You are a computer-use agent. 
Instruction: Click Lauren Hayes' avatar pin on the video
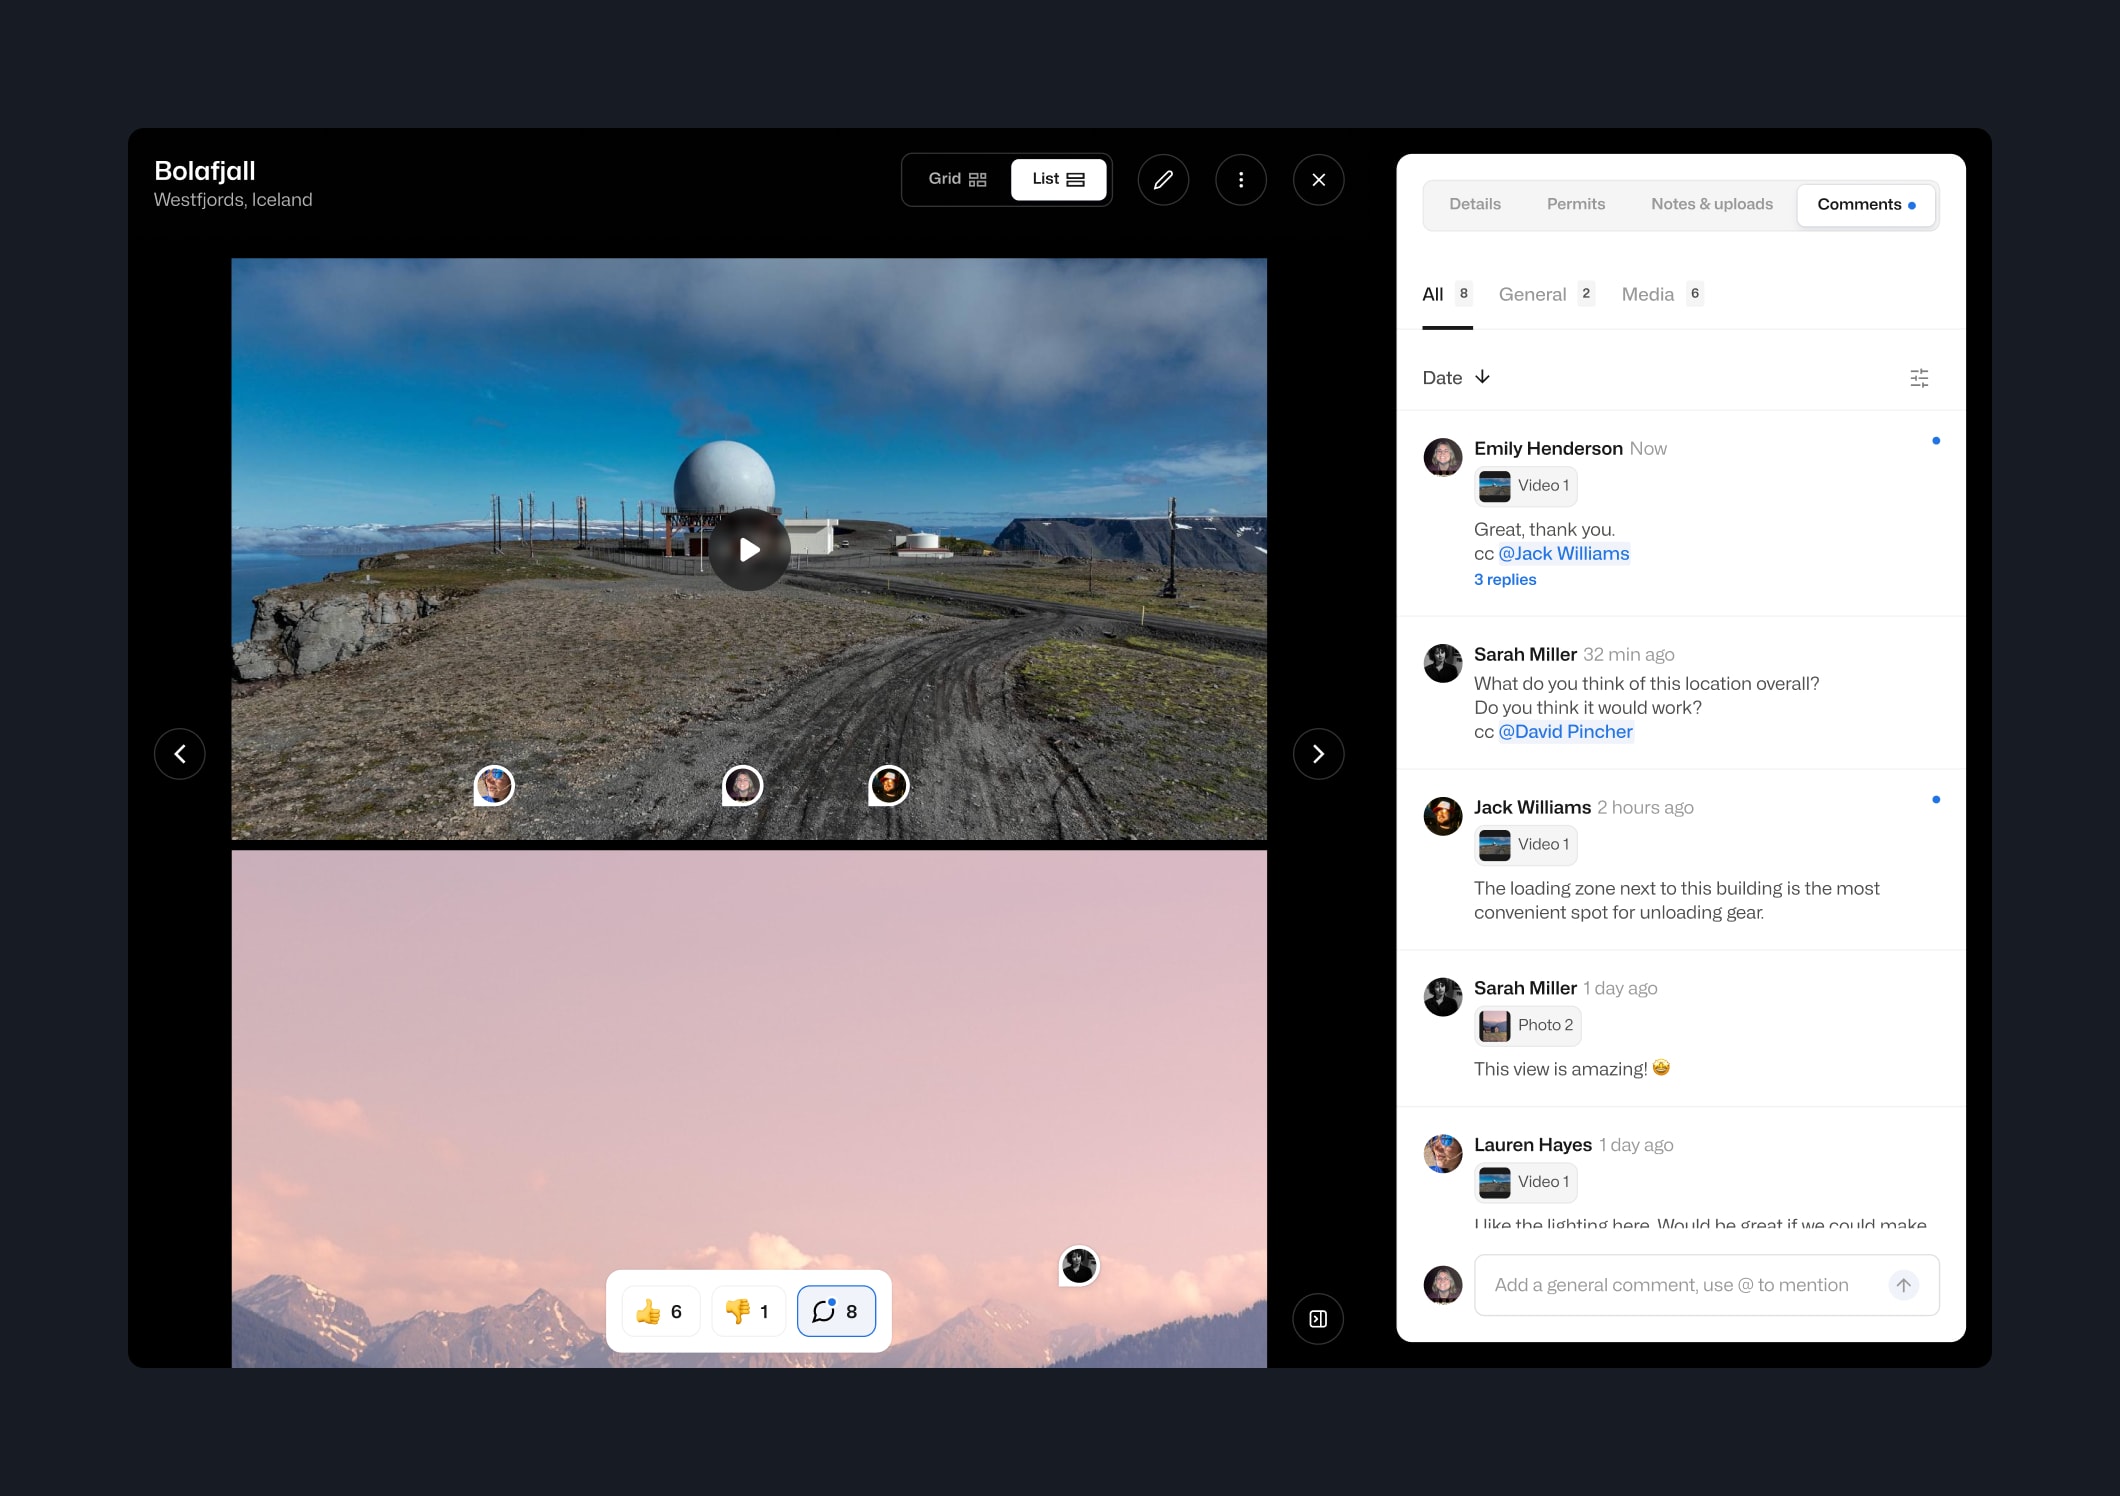pyautogui.click(x=494, y=786)
